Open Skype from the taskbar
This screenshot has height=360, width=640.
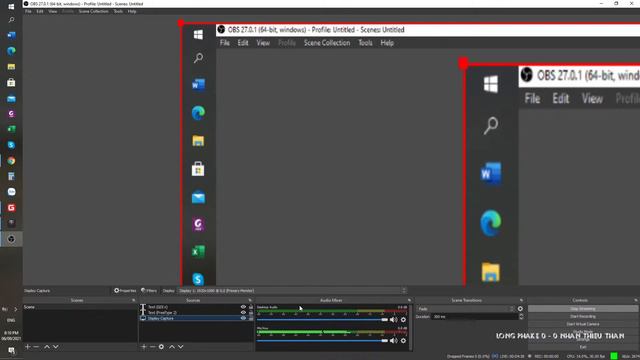click(11, 145)
